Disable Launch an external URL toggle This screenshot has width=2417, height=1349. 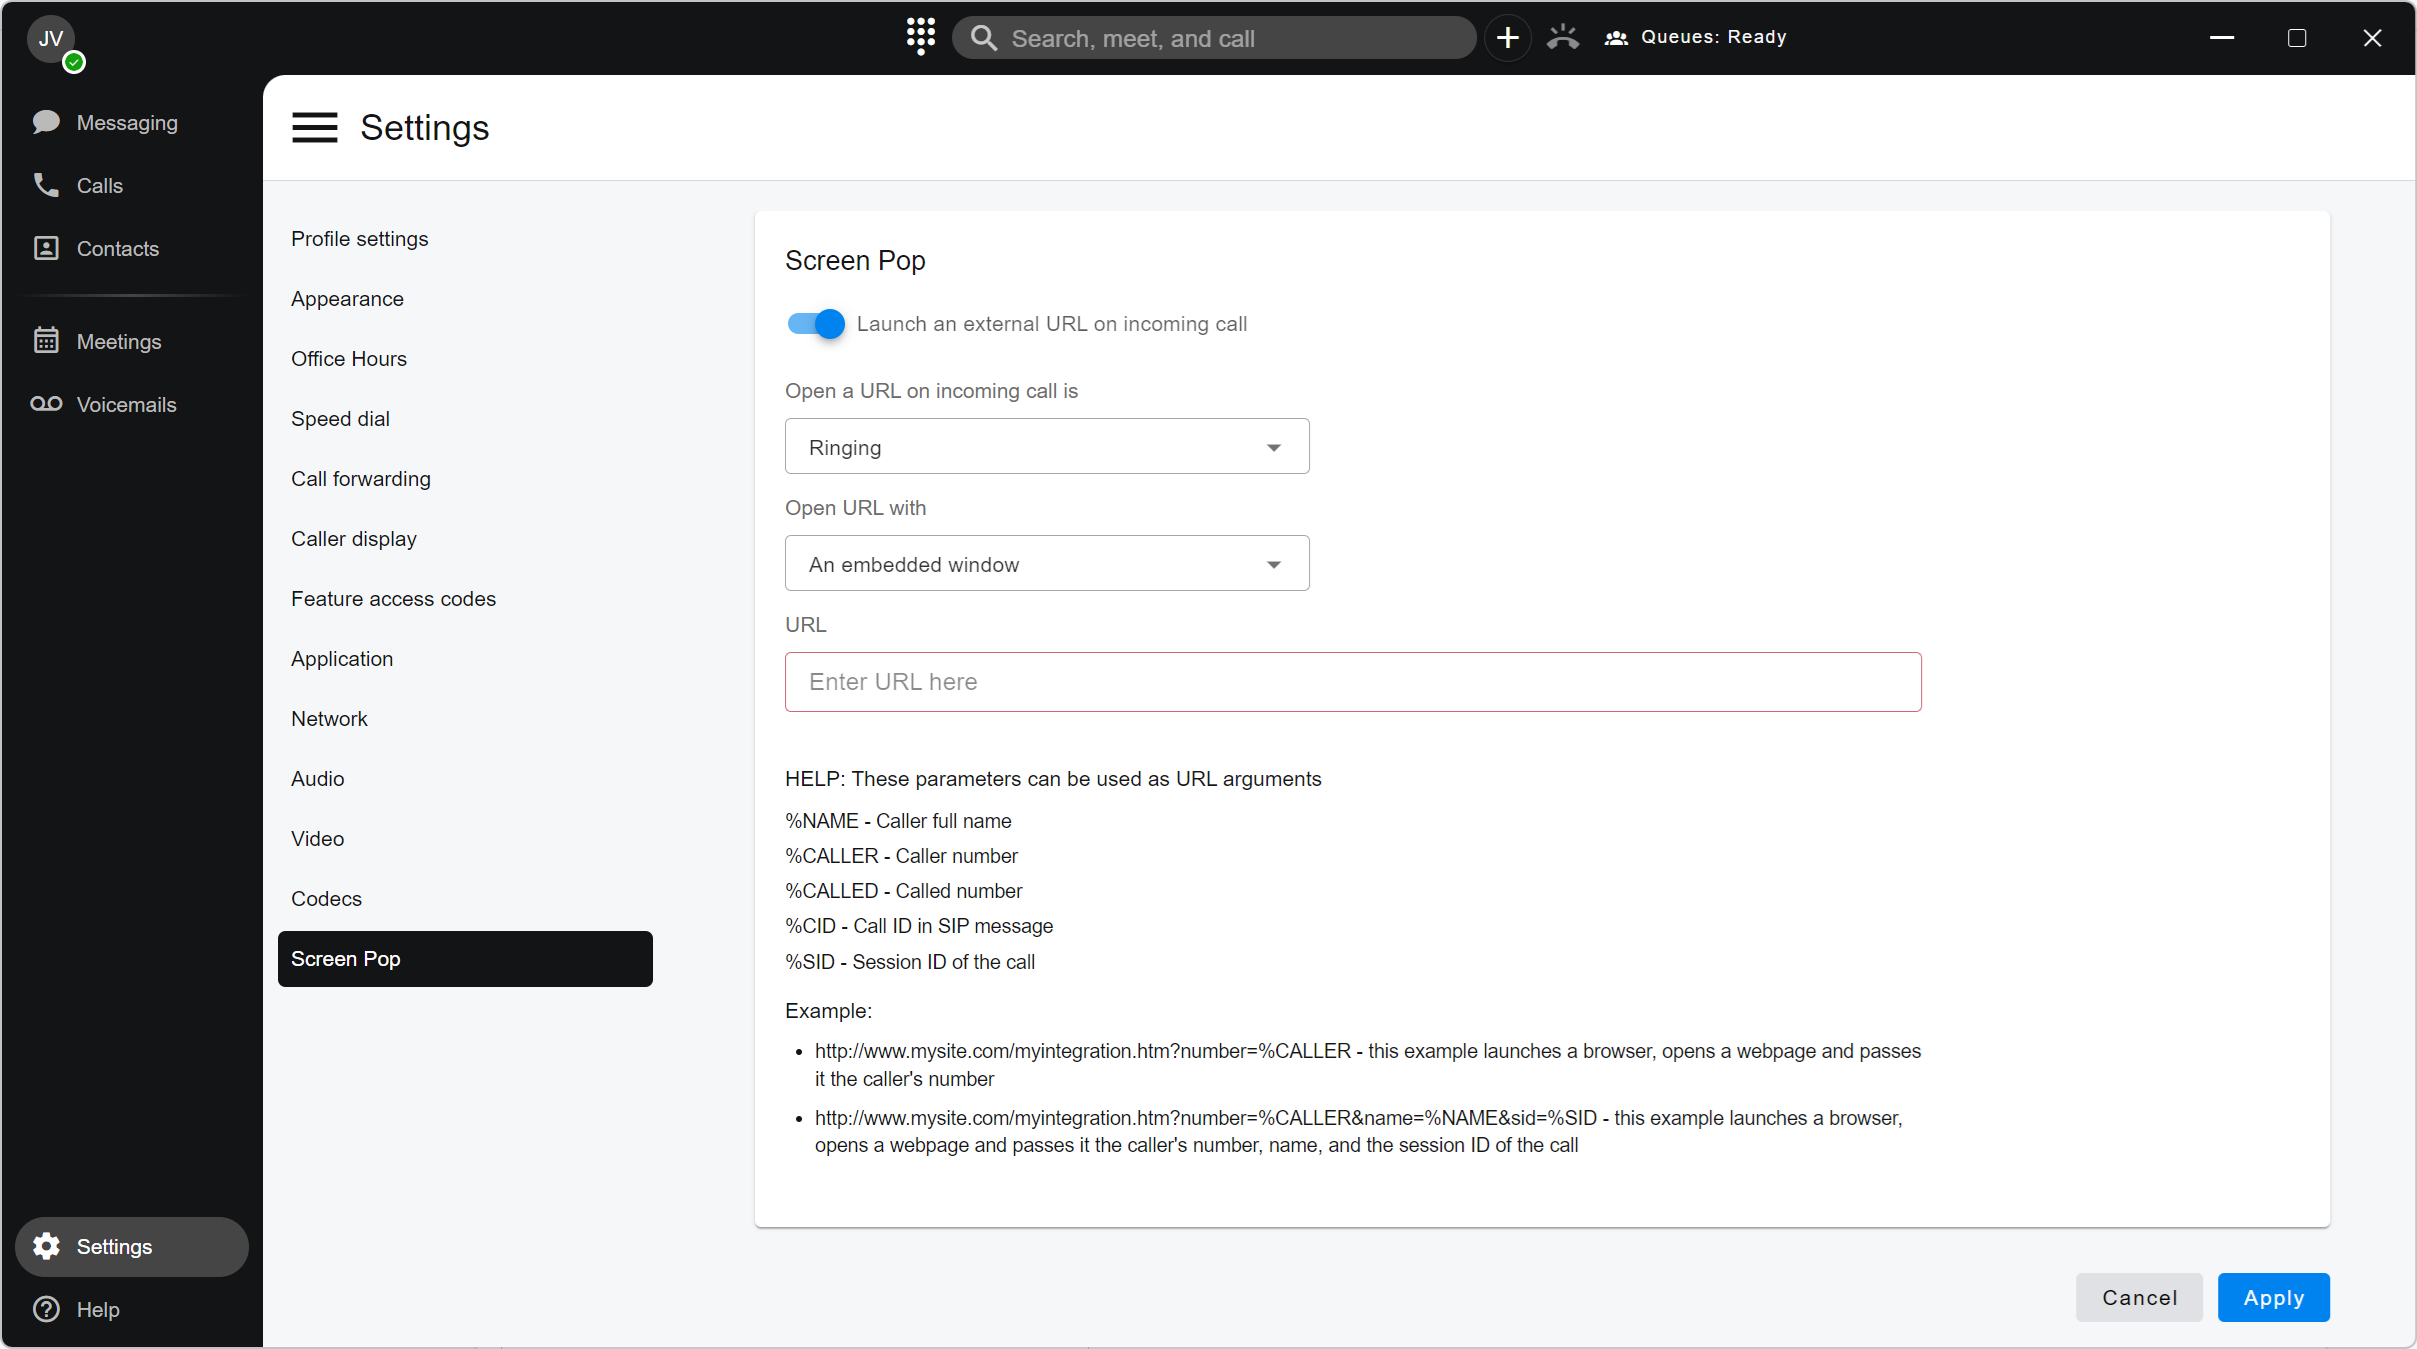[816, 324]
